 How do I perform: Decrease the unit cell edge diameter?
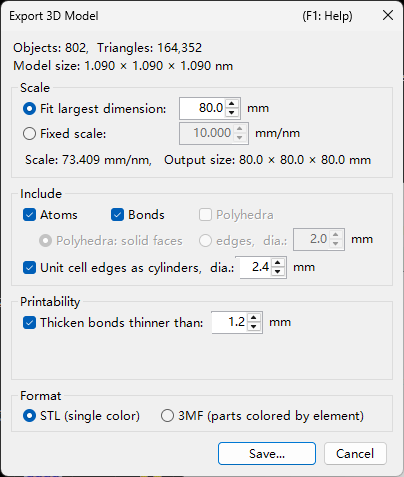(x=278, y=272)
